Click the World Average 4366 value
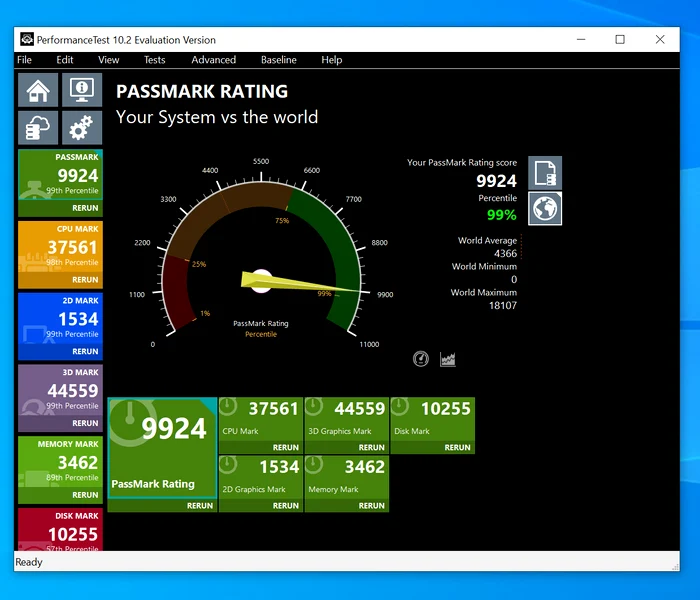Screen dimensions: 700x600 click(x=505, y=254)
